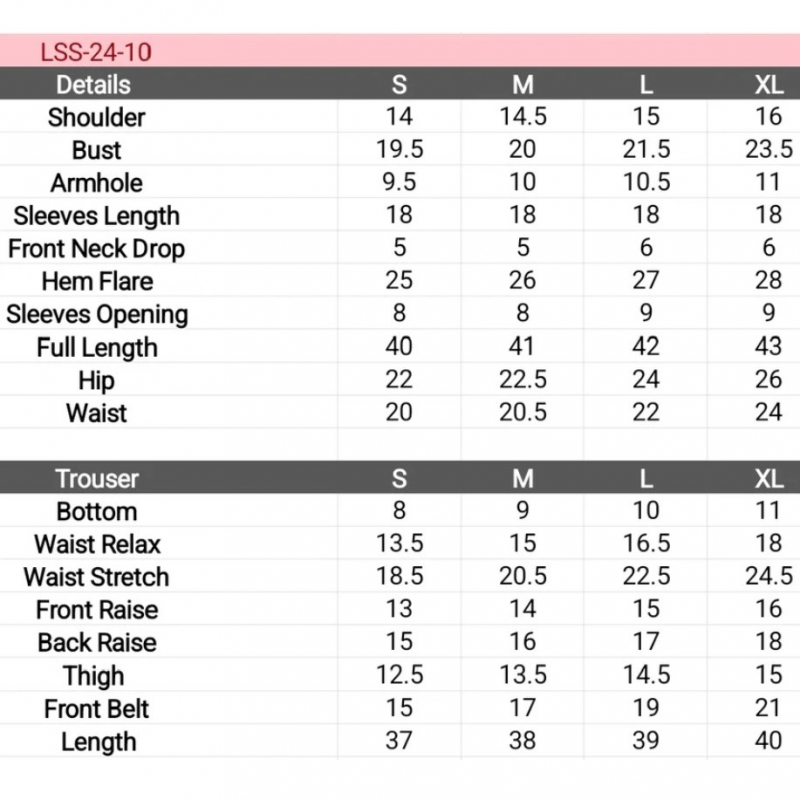The image size is (800, 800).
Task: Select the Trouser header cell
Action: [97, 479]
